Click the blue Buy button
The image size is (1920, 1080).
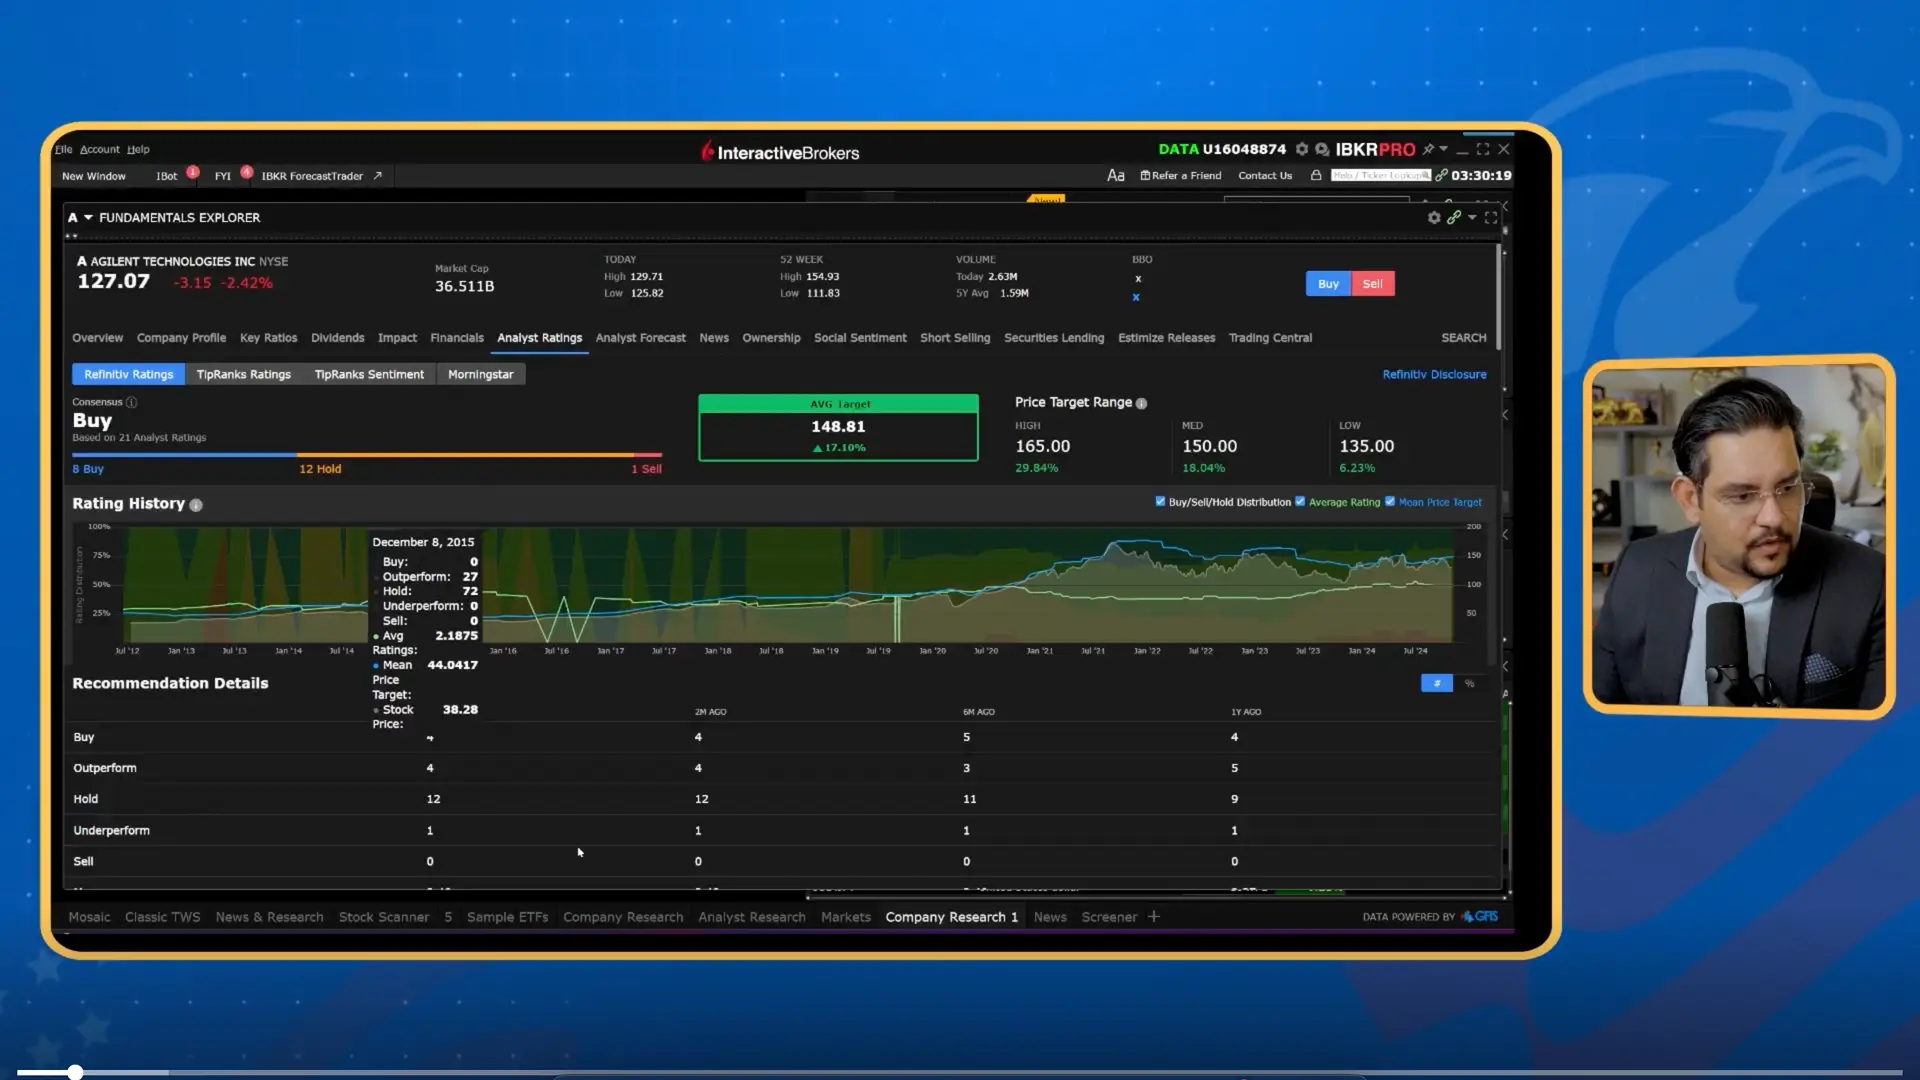click(1327, 283)
